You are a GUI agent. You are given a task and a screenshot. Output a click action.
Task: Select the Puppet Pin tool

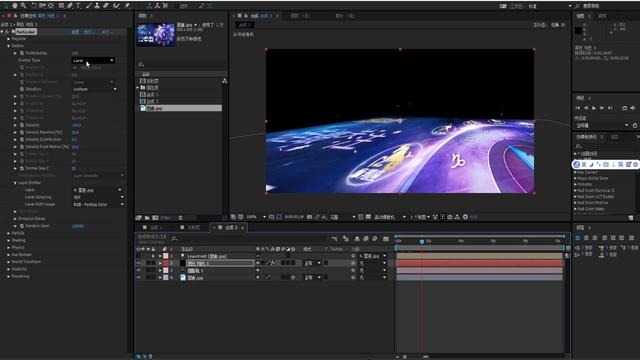[127, 6]
